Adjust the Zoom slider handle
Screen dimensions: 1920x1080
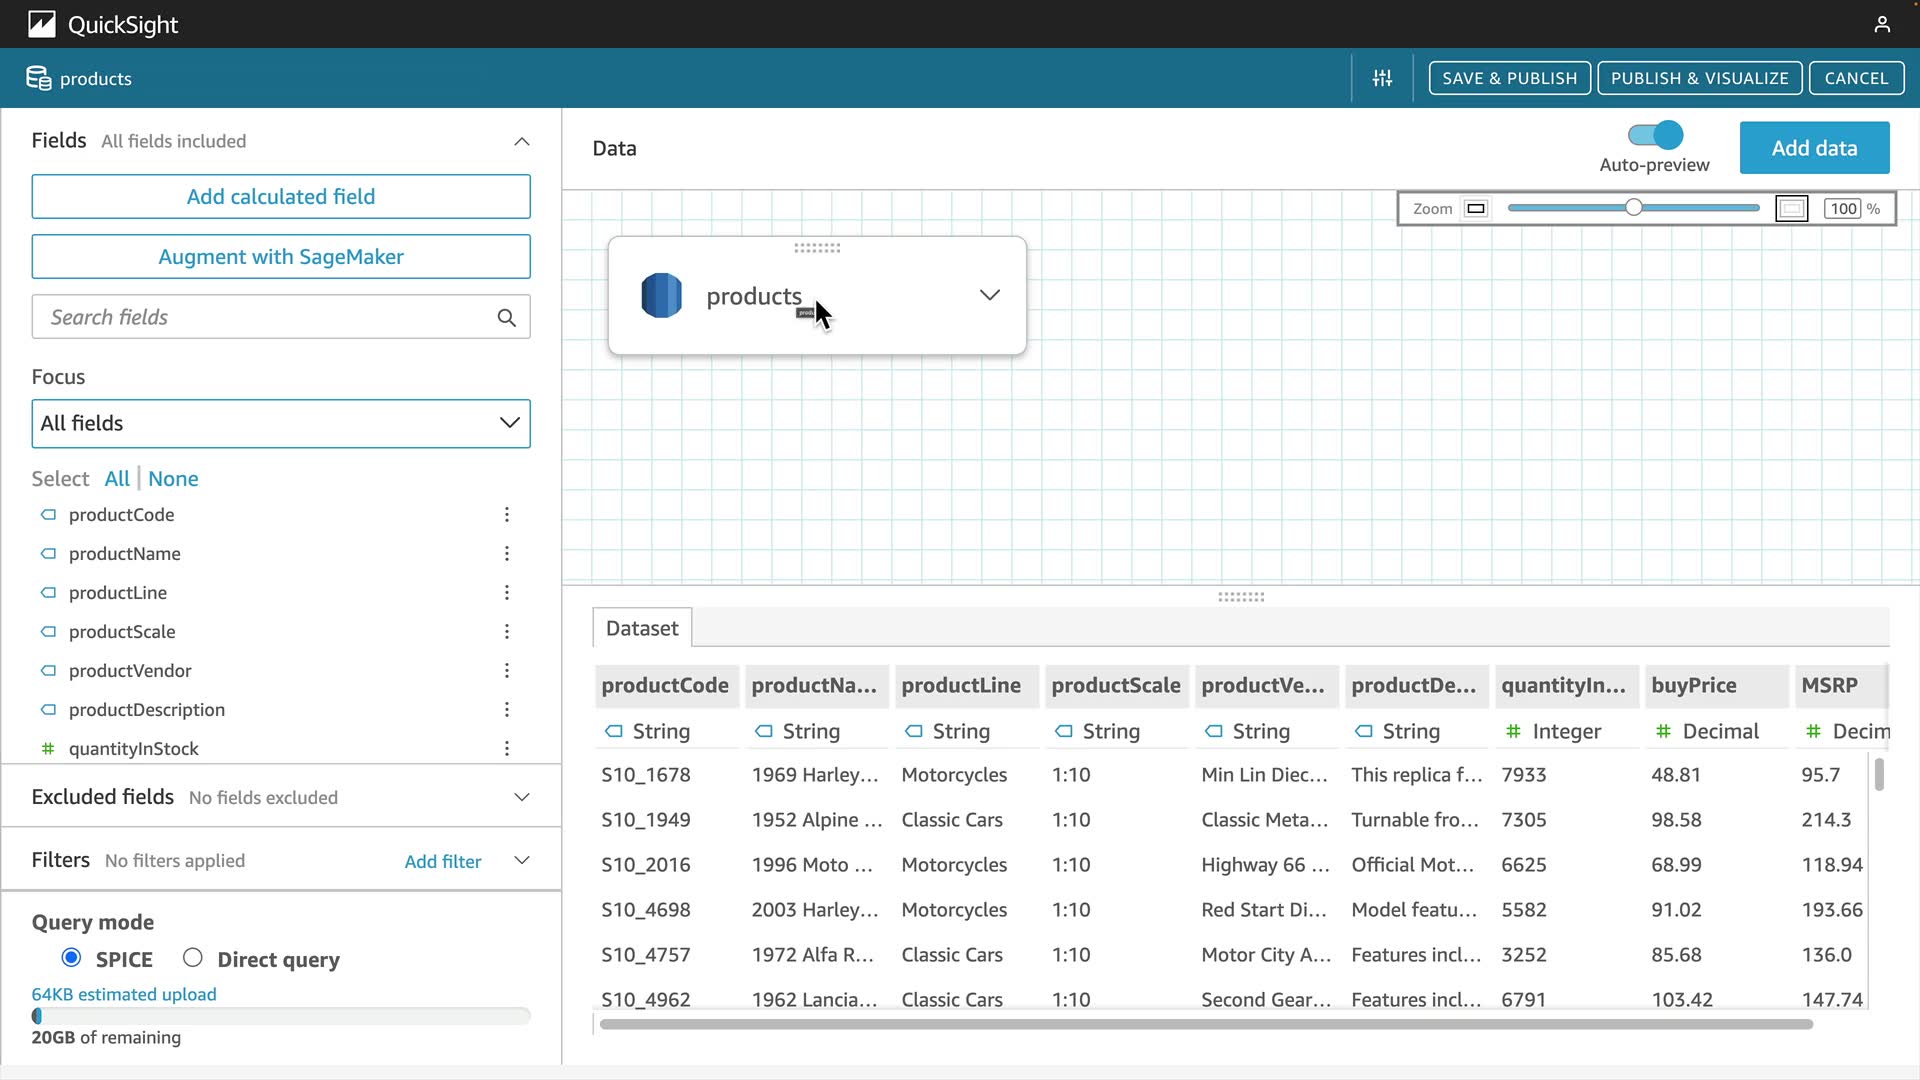[1633, 208]
